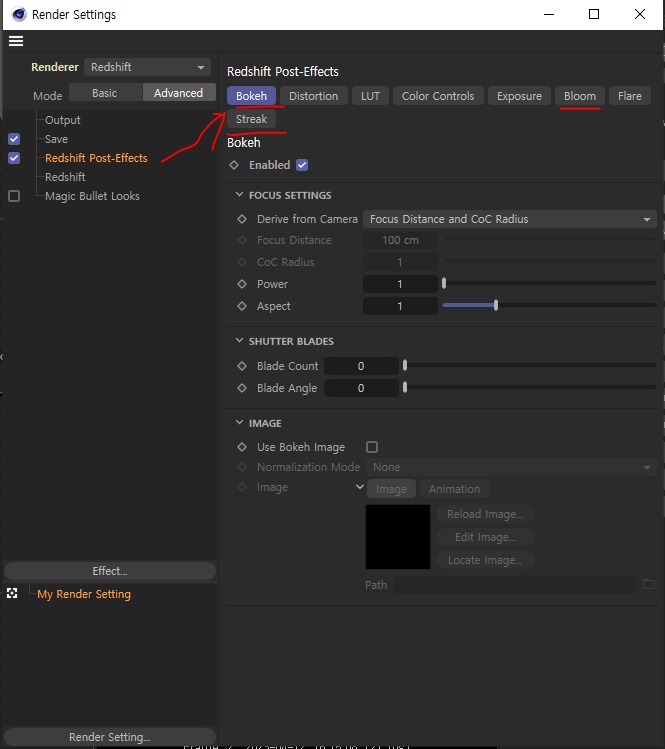Click keyframe diamond beside Aspect
The height and width of the screenshot is (749, 665).
tap(242, 306)
